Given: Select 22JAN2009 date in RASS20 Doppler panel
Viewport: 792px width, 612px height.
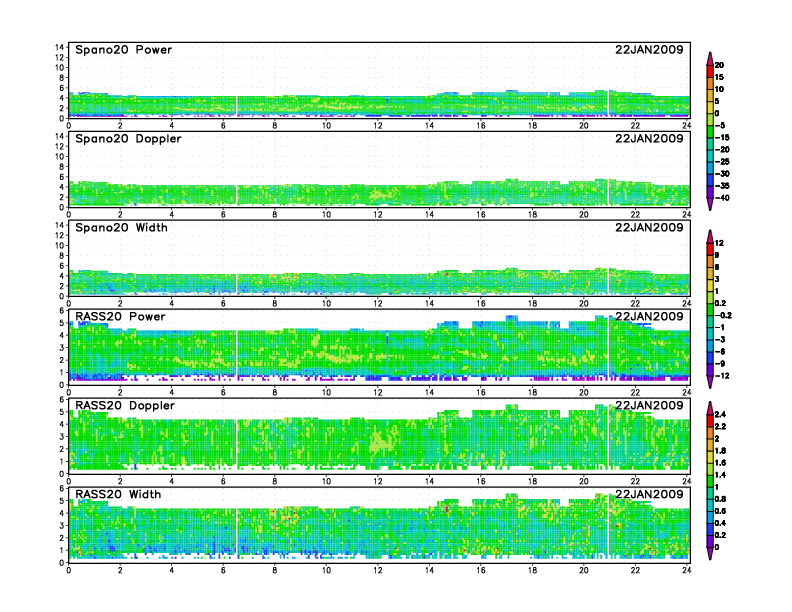Looking at the screenshot, I should point(649,405).
